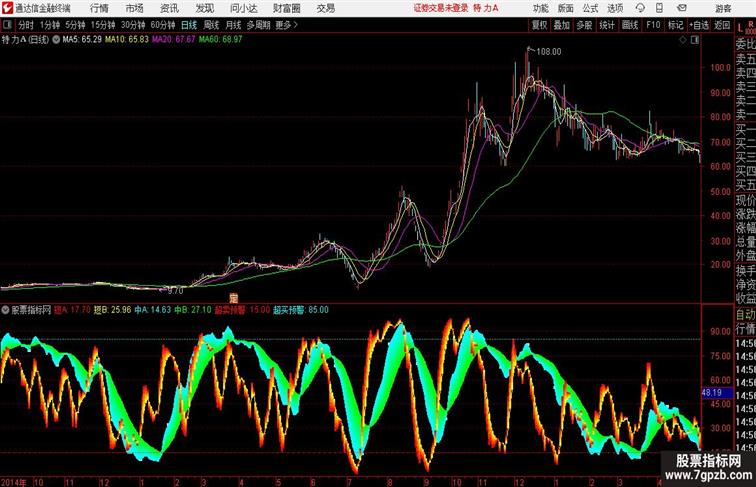Click the 统计 statistics toolbar button
The image size is (756, 487).
607,25
